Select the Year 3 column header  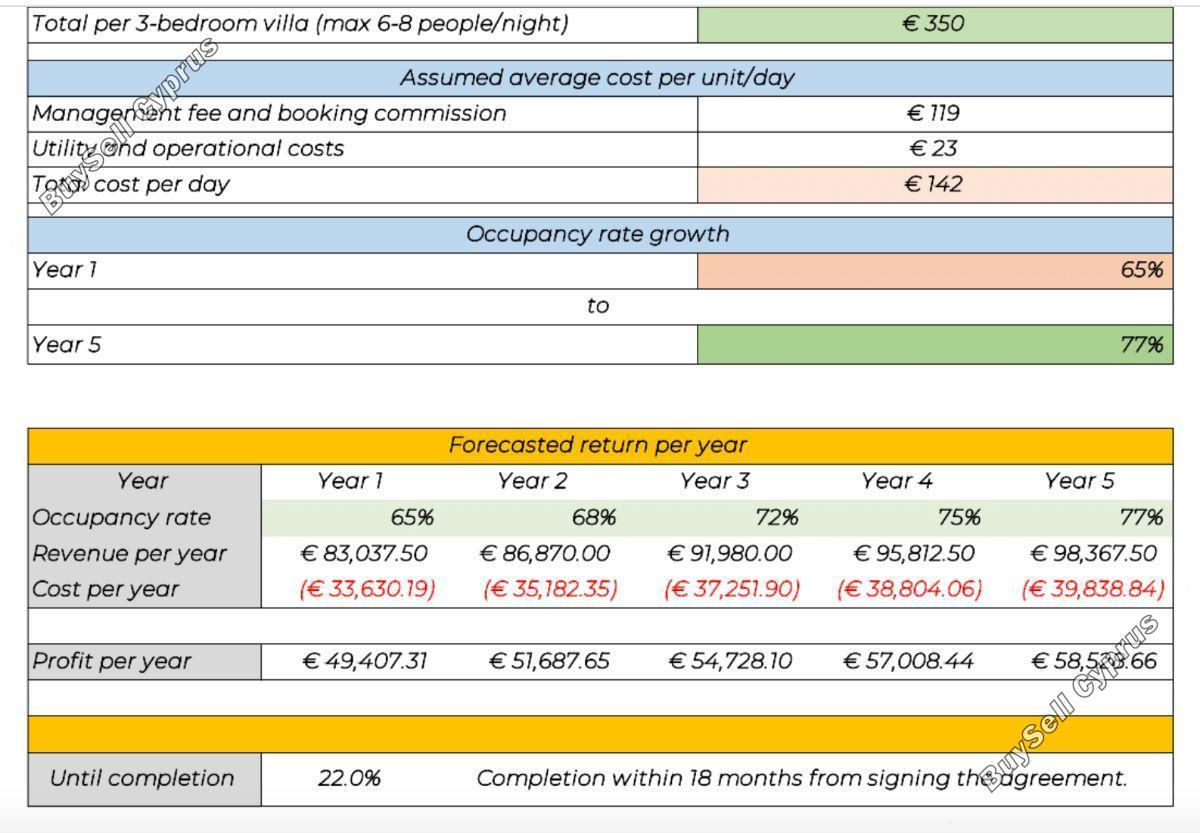pos(714,481)
